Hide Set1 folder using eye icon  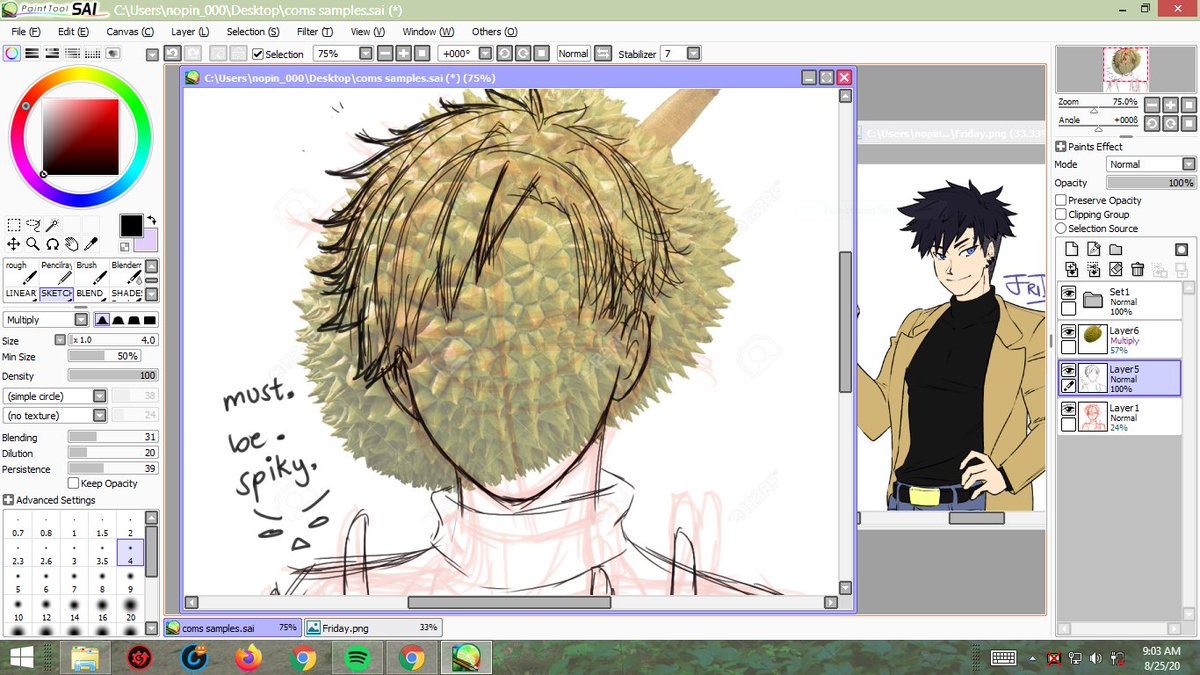point(1069,293)
